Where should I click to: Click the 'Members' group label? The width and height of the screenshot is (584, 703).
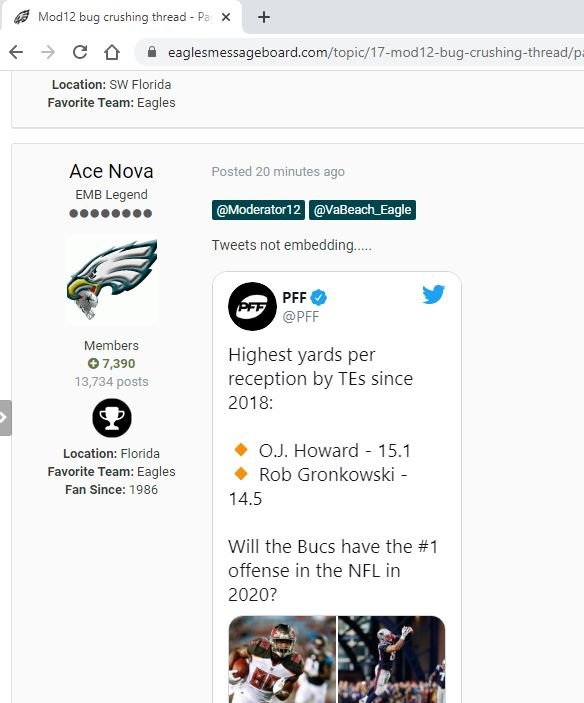coord(111,346)
